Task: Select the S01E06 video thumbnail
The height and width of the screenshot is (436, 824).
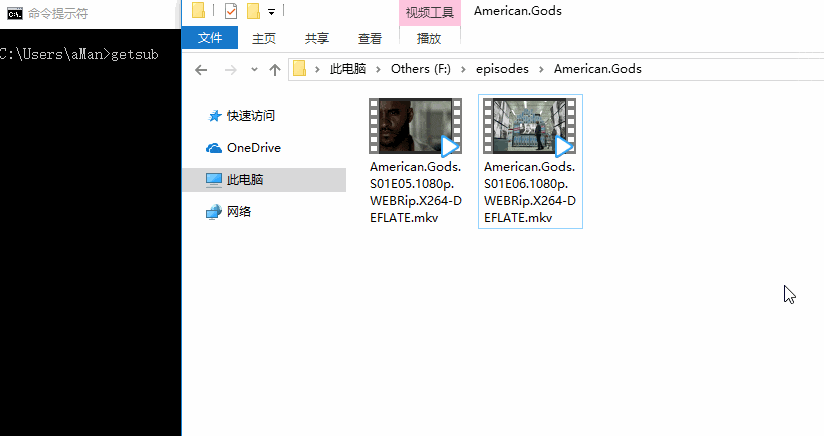Action: tap(530, 126)
